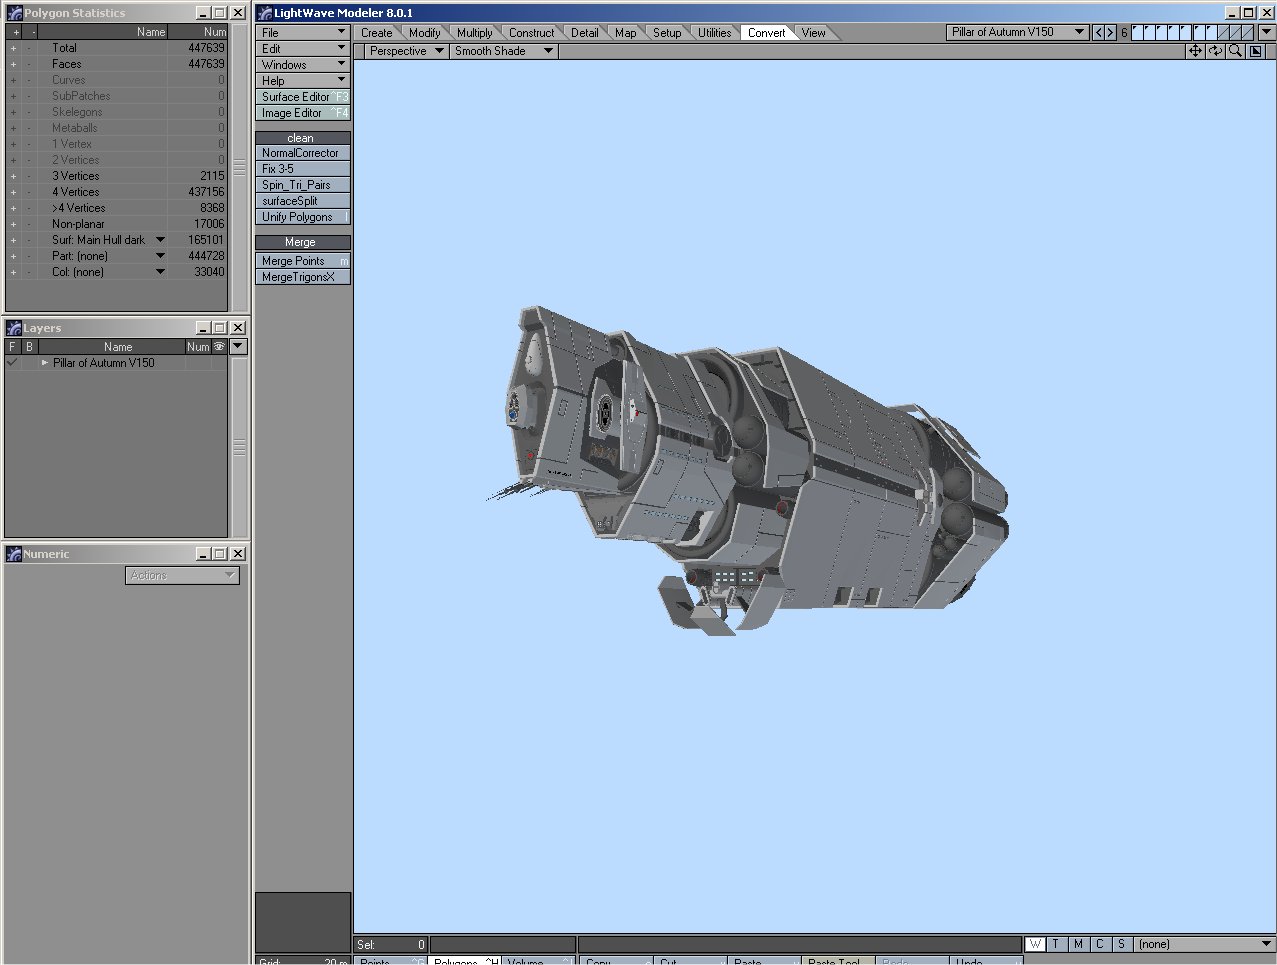Click the Unify Polygons button
This screenshot has width=1277, height=965.
click(x=302, y=217)
